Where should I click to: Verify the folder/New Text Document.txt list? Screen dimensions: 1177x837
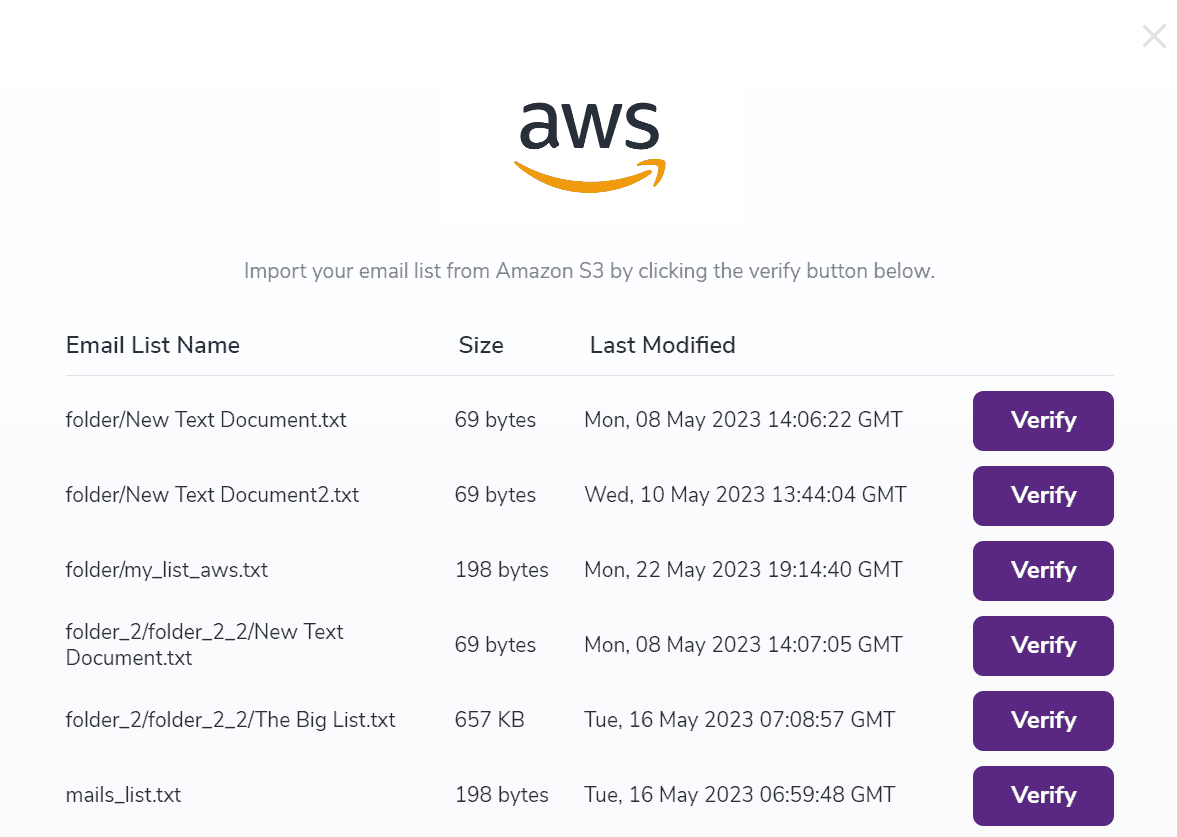tap(1042, 420)
